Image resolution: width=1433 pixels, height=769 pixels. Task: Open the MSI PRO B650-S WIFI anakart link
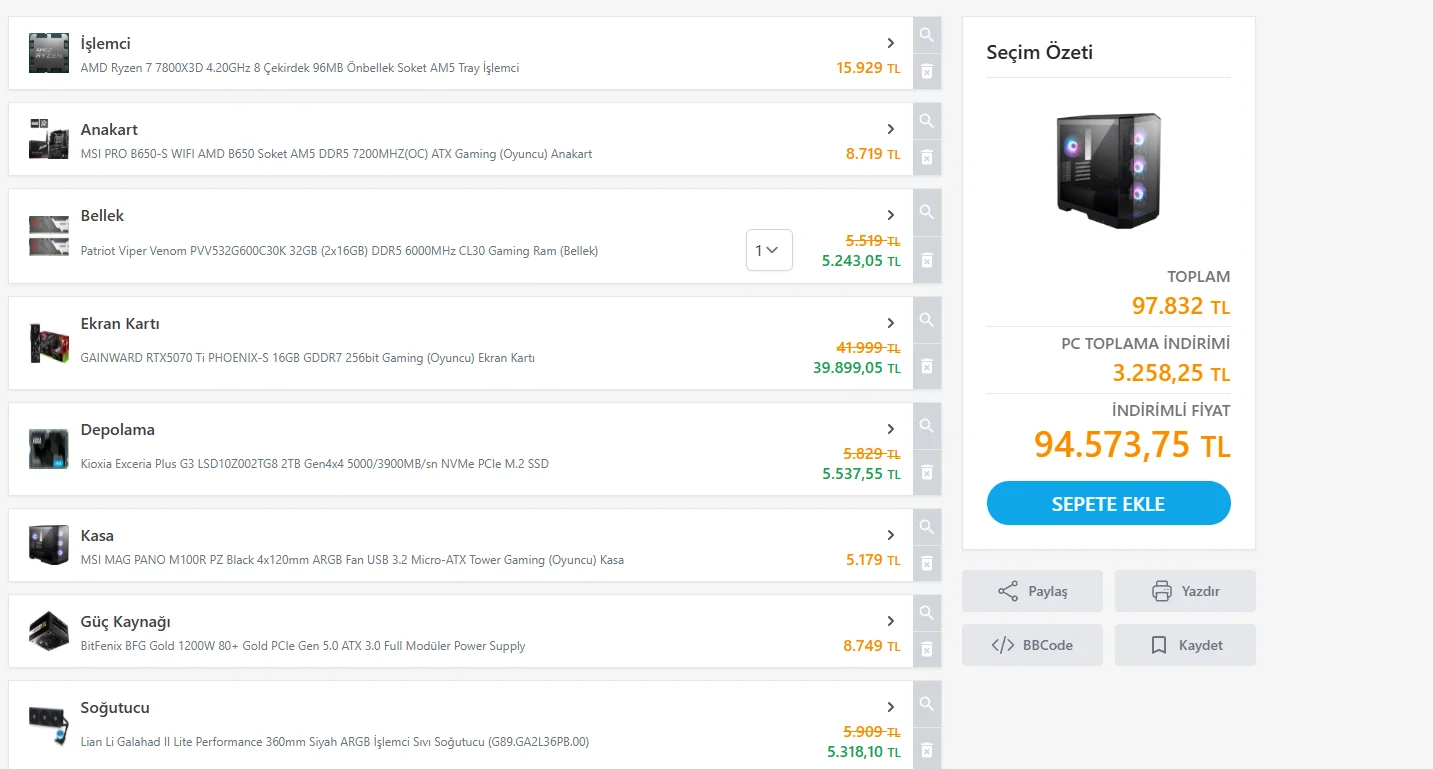click(x=336, y=154)
